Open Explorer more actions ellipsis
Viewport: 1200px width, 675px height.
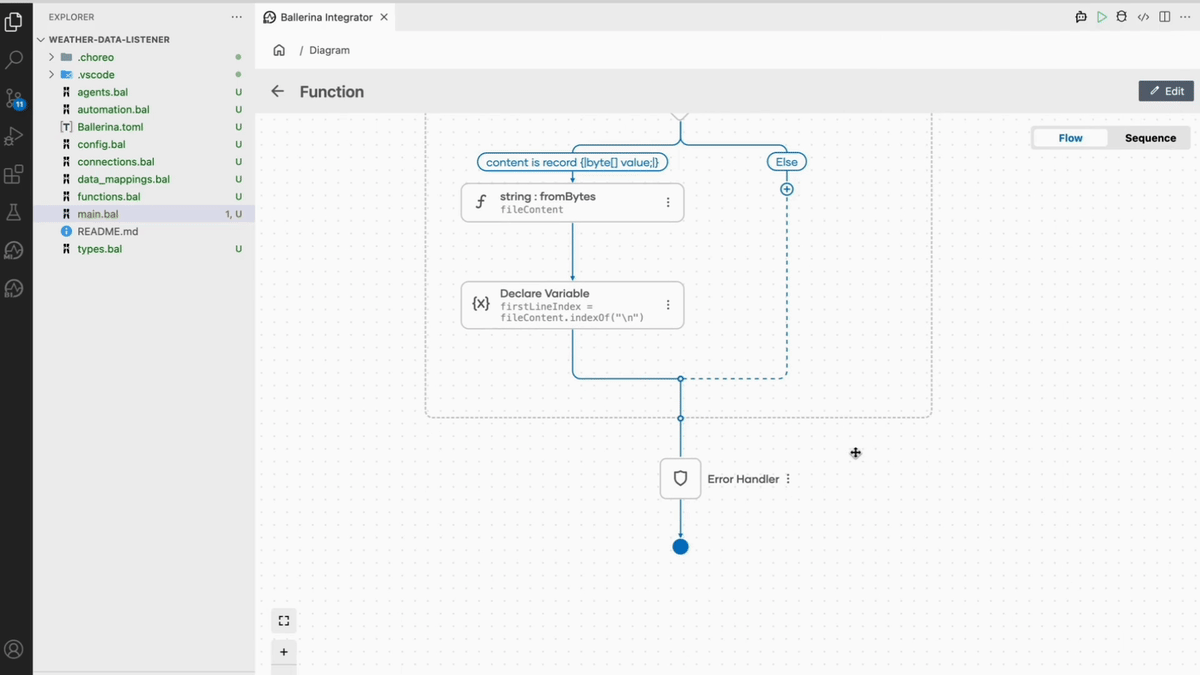click(236, 17)
